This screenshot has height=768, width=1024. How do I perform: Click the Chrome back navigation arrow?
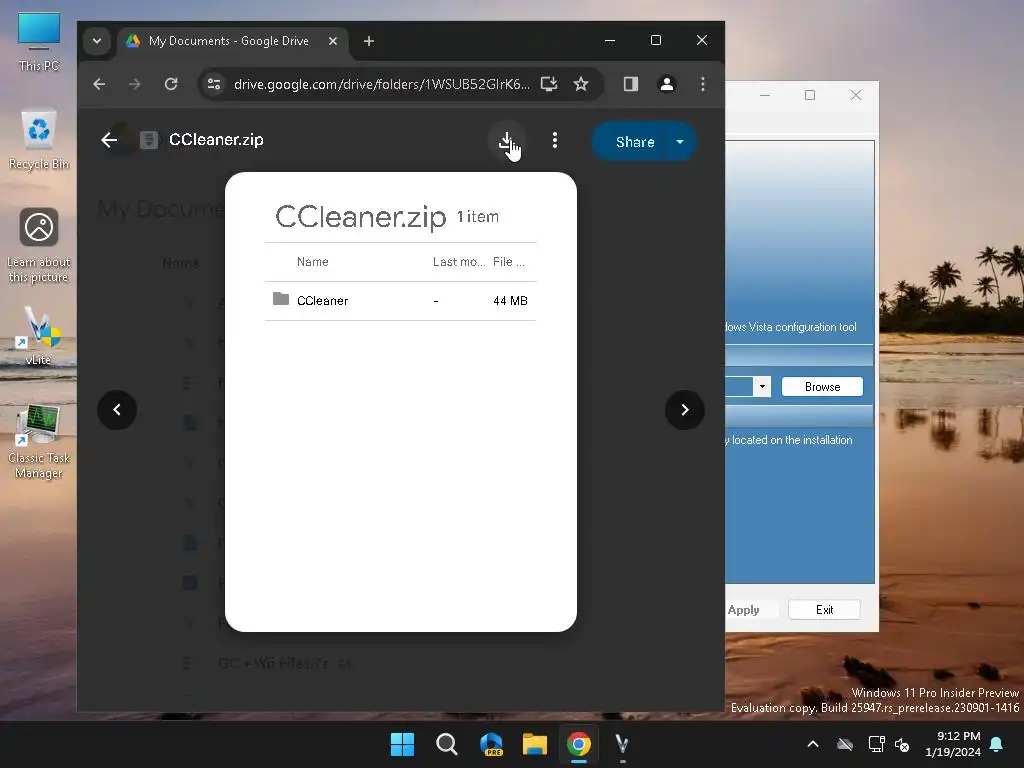(99, 84)
